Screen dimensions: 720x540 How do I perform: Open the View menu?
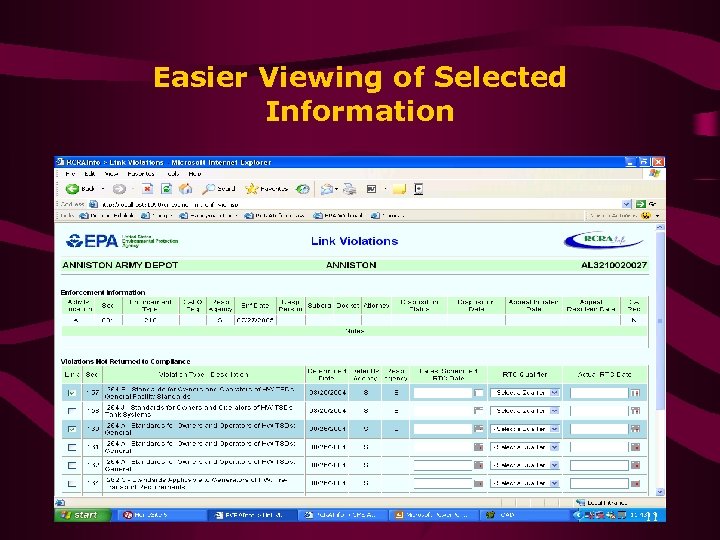coord(111,174)
